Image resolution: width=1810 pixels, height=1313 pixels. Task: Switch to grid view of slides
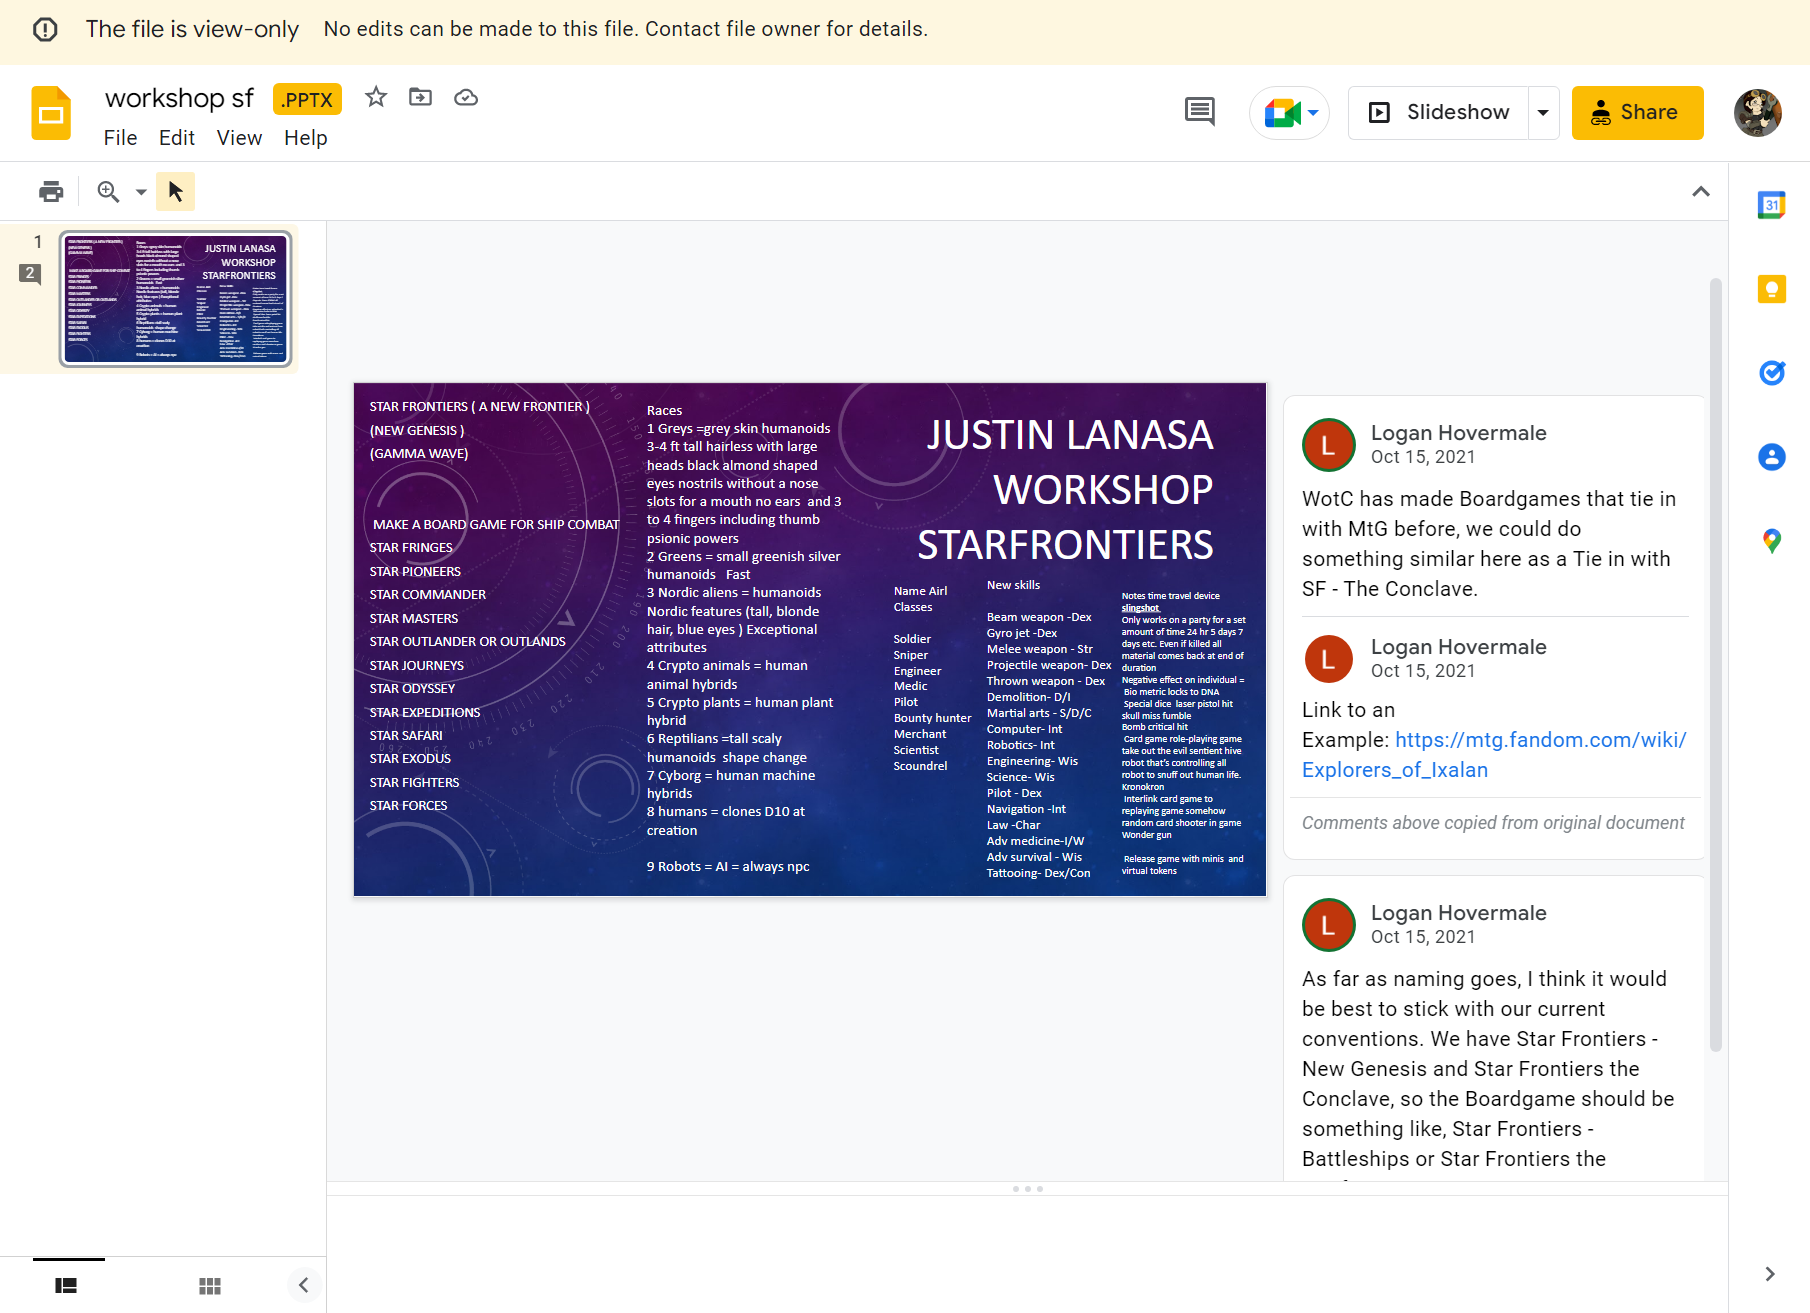coord(210,1286)
